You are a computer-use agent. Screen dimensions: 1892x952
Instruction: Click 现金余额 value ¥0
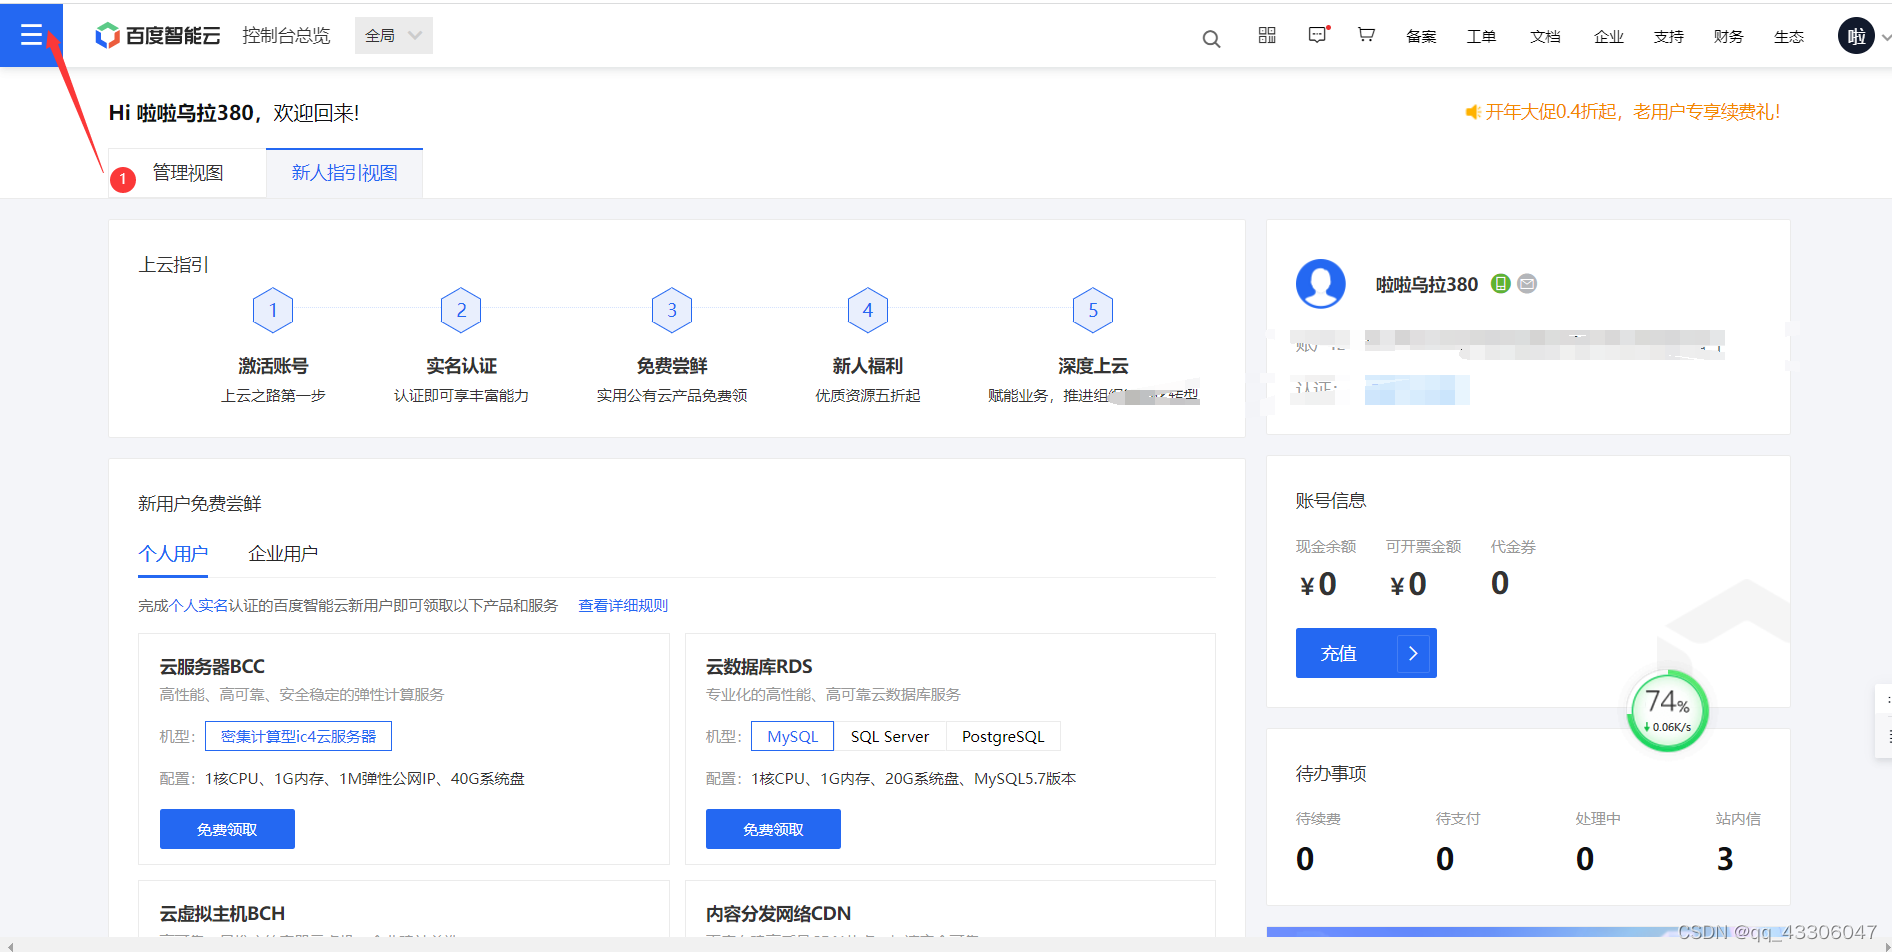click(1318, 584)
